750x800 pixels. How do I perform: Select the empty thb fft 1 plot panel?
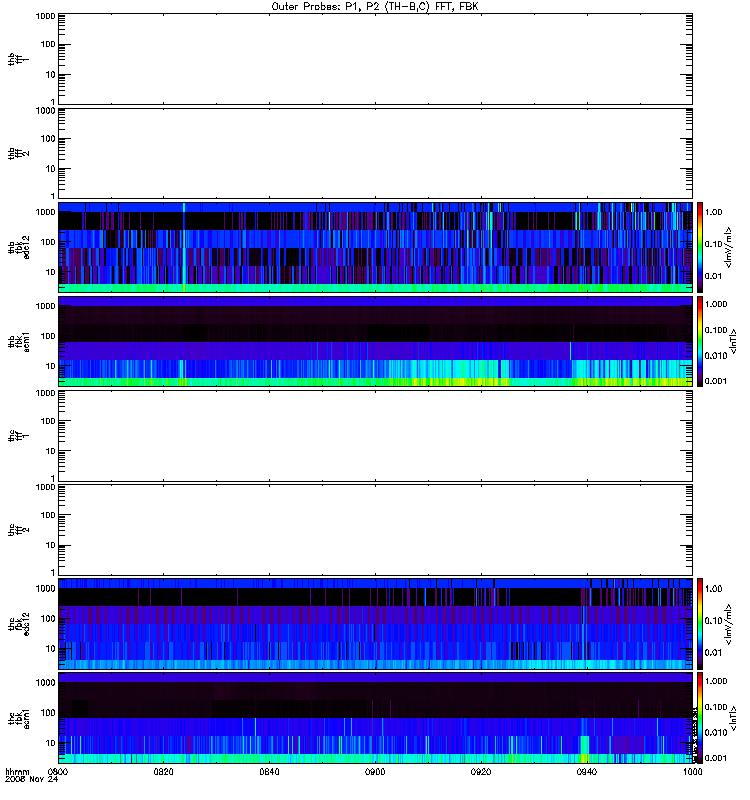pos(375,59)
